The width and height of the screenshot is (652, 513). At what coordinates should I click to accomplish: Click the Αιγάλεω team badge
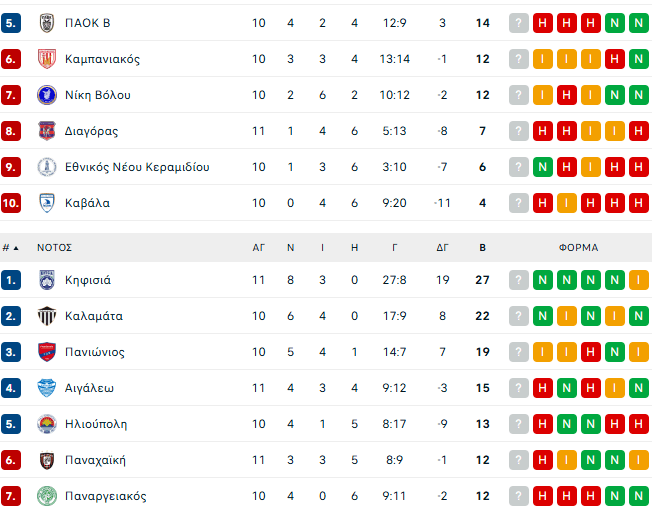[x=46, y=388]
